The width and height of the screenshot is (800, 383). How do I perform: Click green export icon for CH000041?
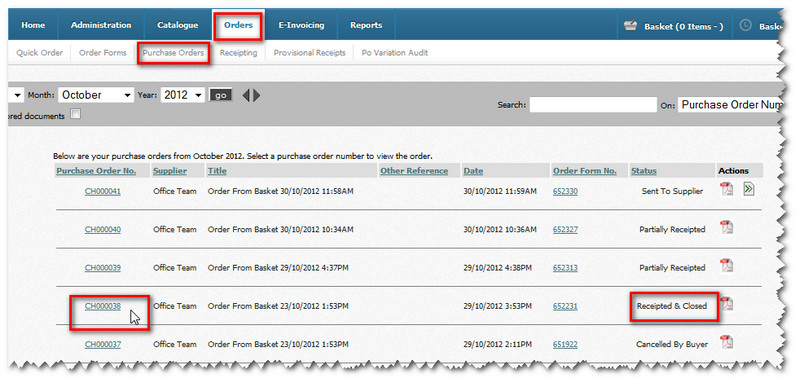[x=748, y=189]
